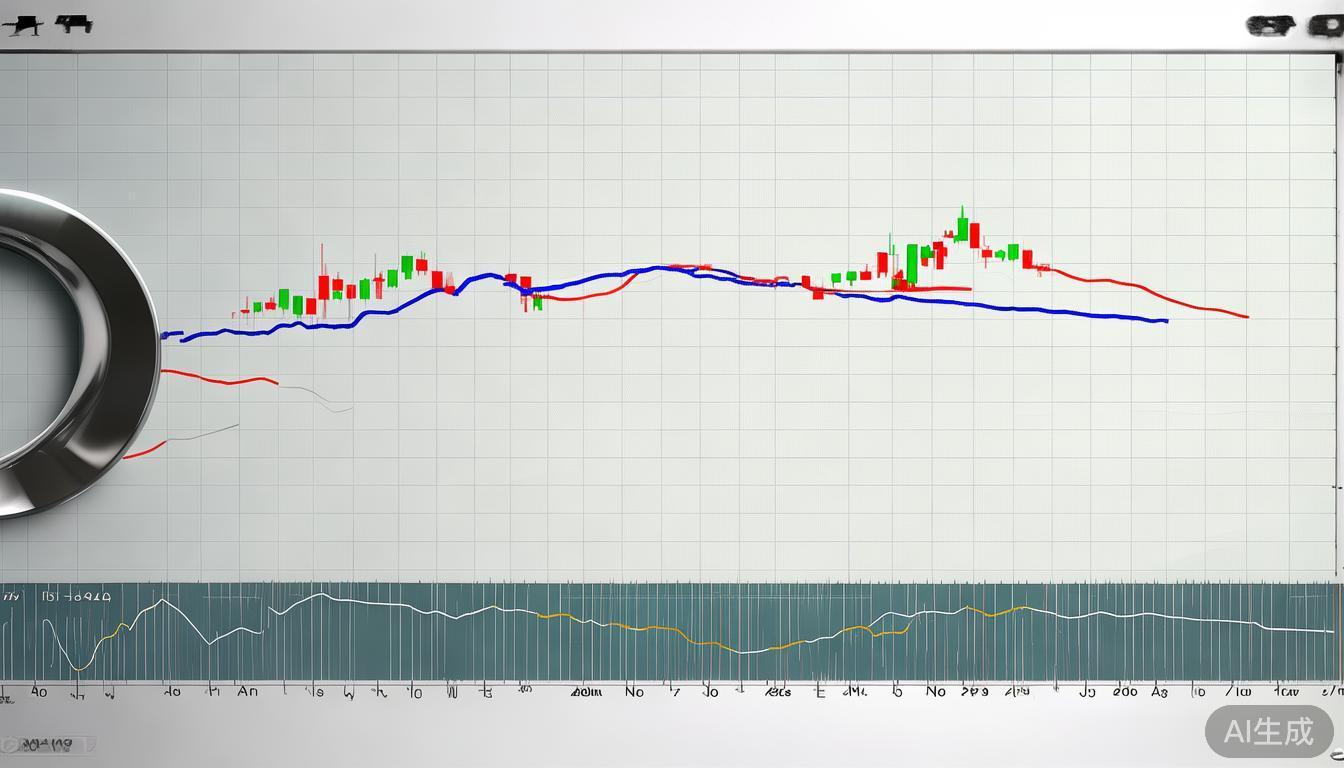Select the tallest green candlestick at the chart peak
The image size is (1344, 768).
pyautogui.click(x=962, y=226)
